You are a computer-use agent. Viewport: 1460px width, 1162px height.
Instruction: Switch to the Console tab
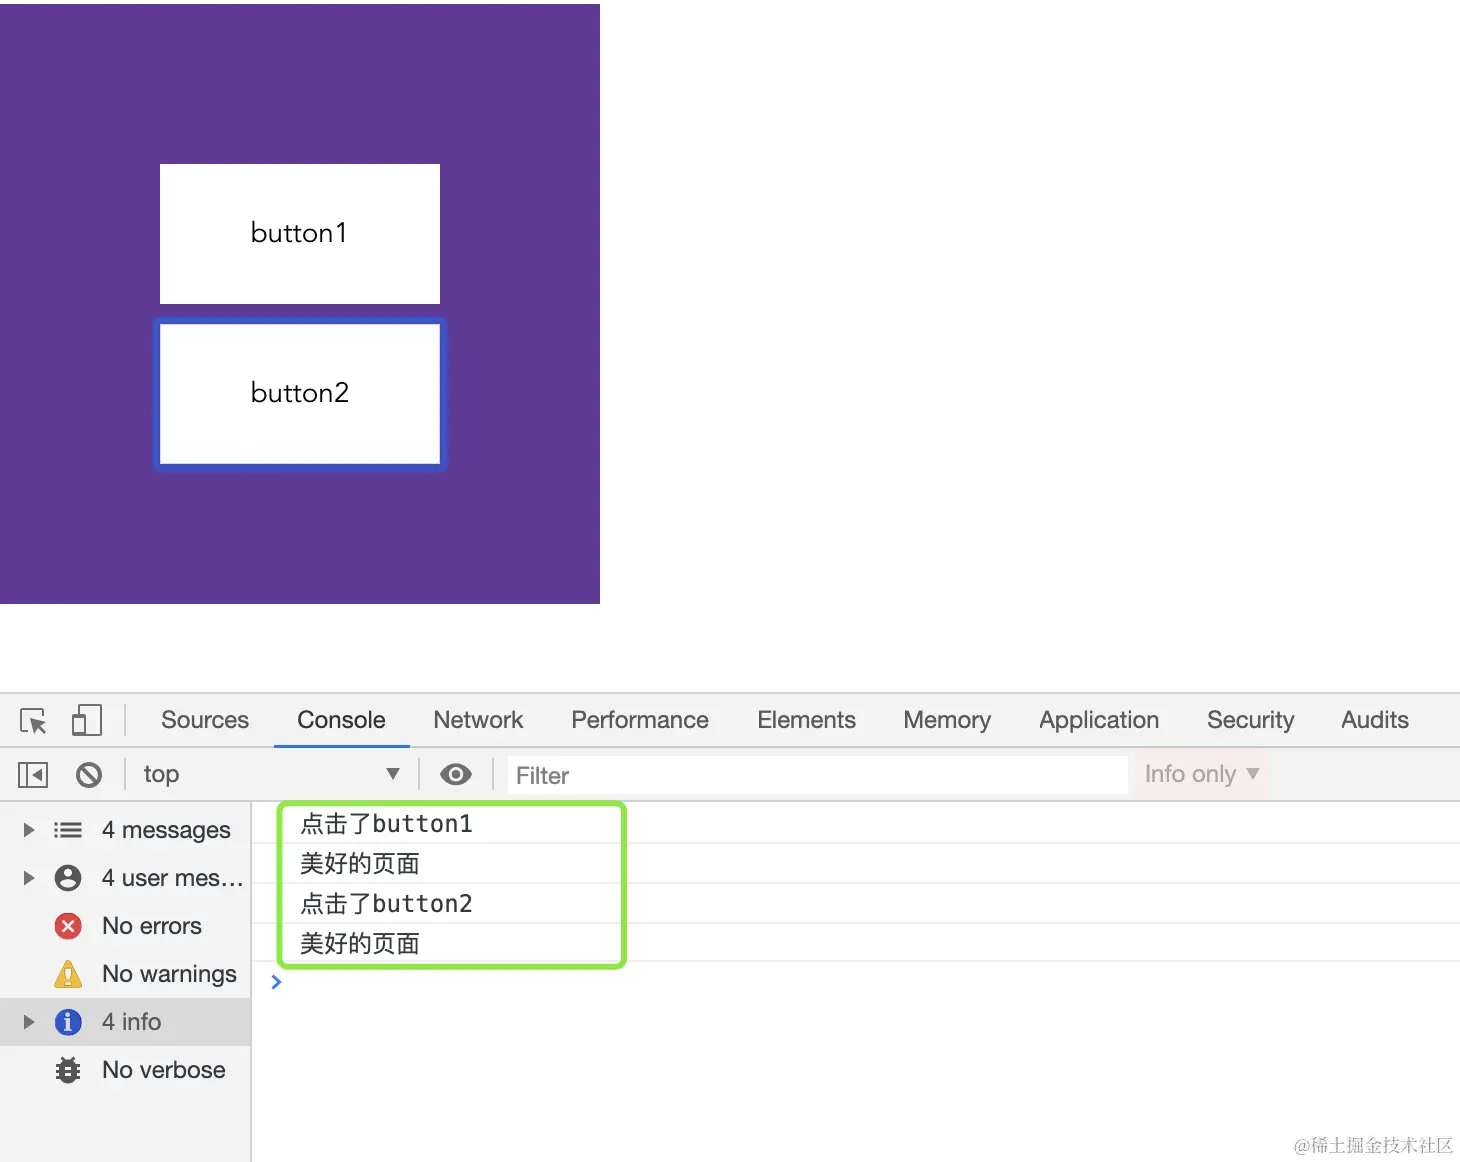coord(341,720)
